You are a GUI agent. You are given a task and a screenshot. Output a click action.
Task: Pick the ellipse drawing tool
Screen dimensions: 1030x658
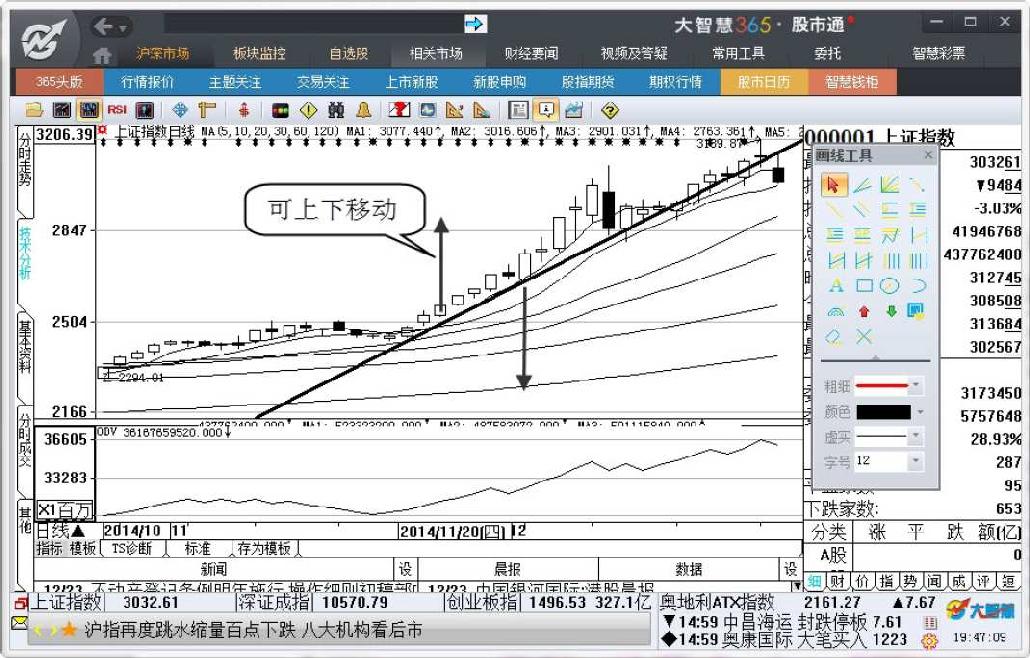(889, 286)
